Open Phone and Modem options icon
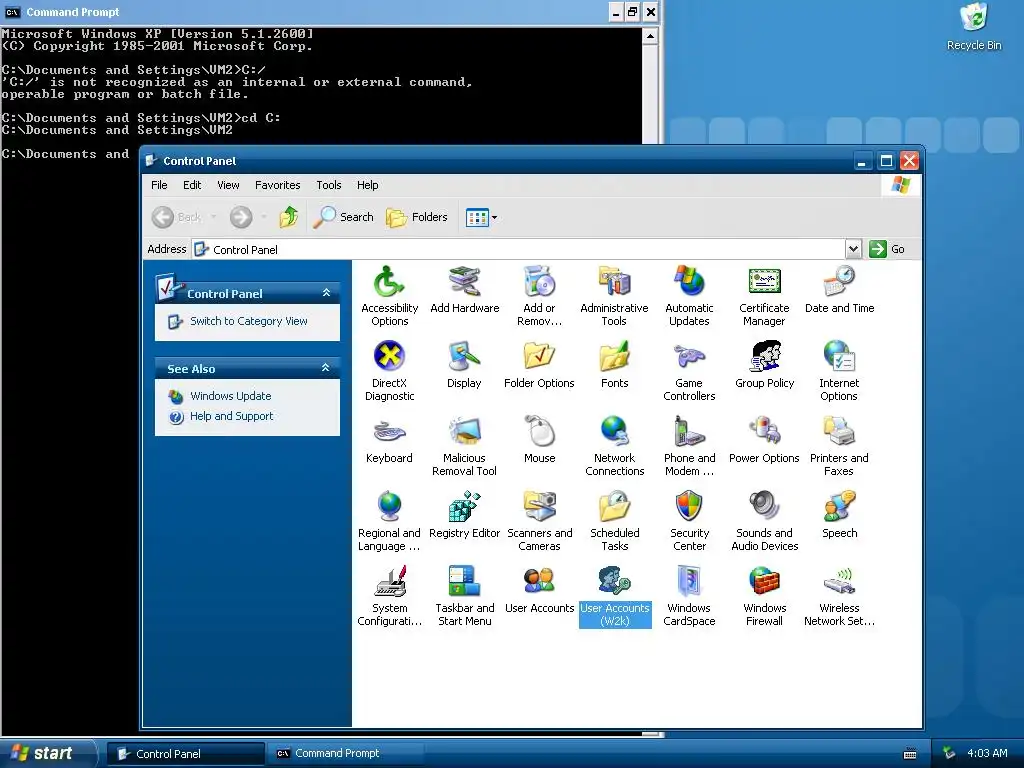The width and height of the screenshot is (1024, 768). (x=690, y=432)
